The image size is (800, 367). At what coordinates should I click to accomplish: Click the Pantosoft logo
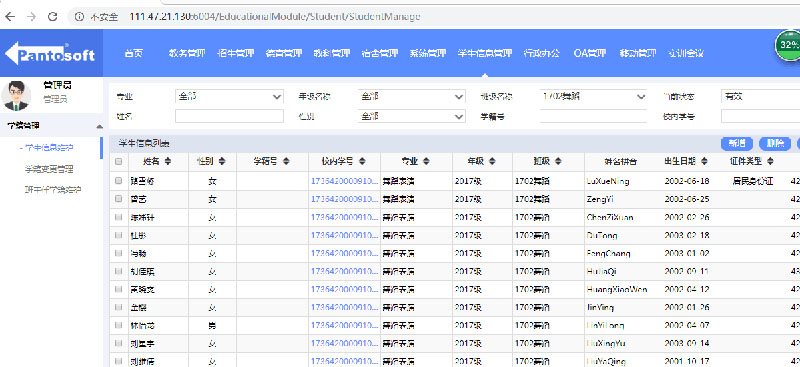pos(50,54)
